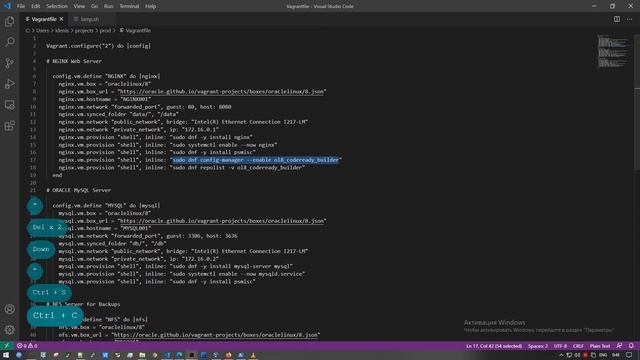640x360 pixels.
Task: Open the View menu
Action: coord(79,6)
